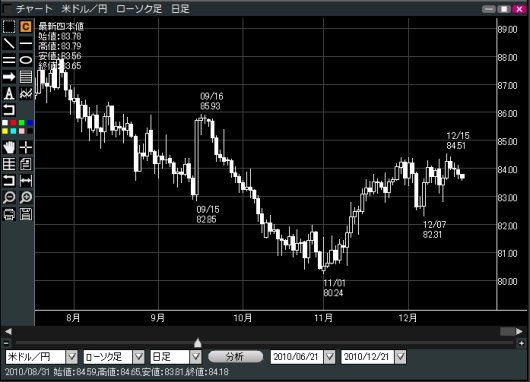Select the ellipse drawing tool
The width and height of the screenshot is (530, 382).
point(26,60)
